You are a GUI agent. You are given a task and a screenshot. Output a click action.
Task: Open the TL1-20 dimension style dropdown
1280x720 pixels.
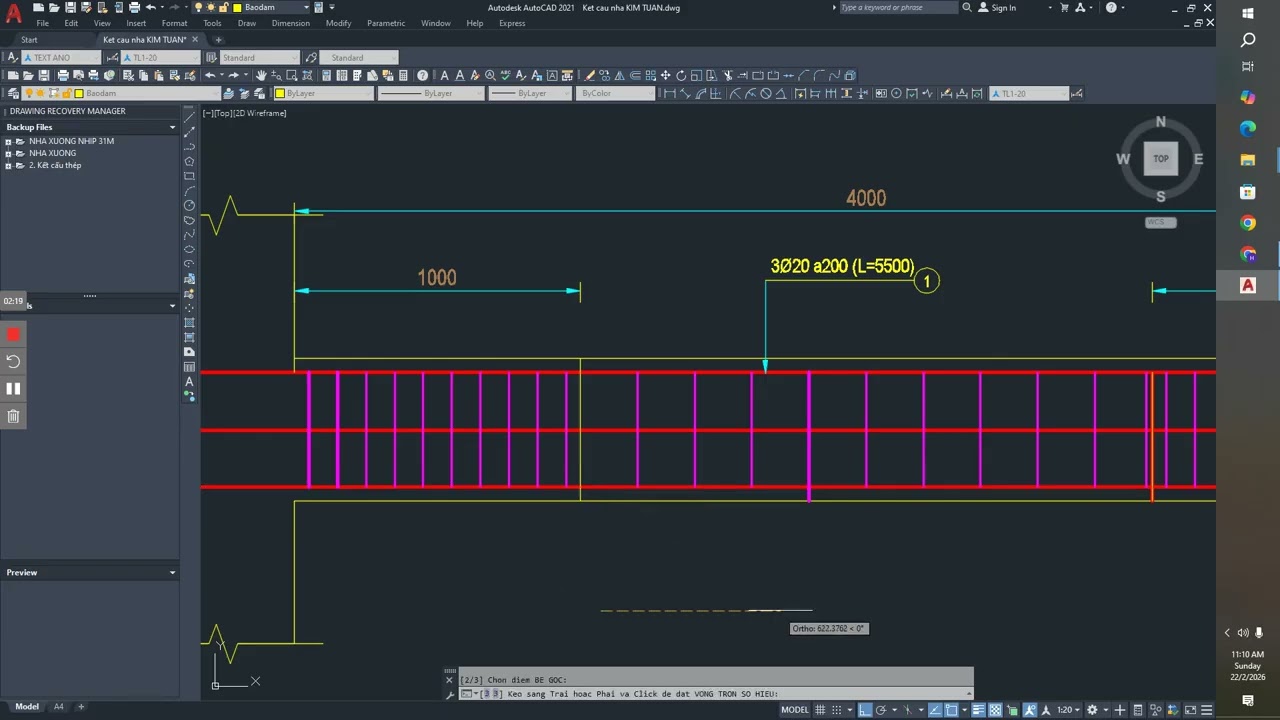click(x=160, y=57)
